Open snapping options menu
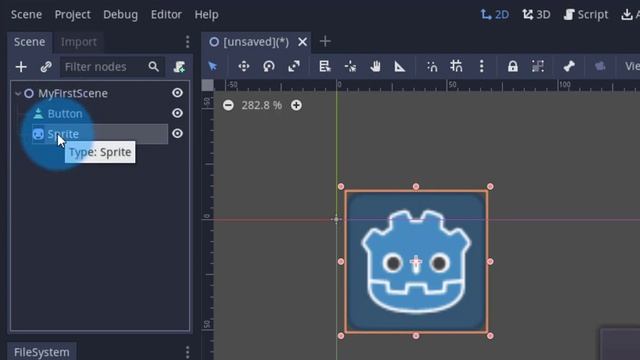640x360 pixels. (x=482, y=66)
